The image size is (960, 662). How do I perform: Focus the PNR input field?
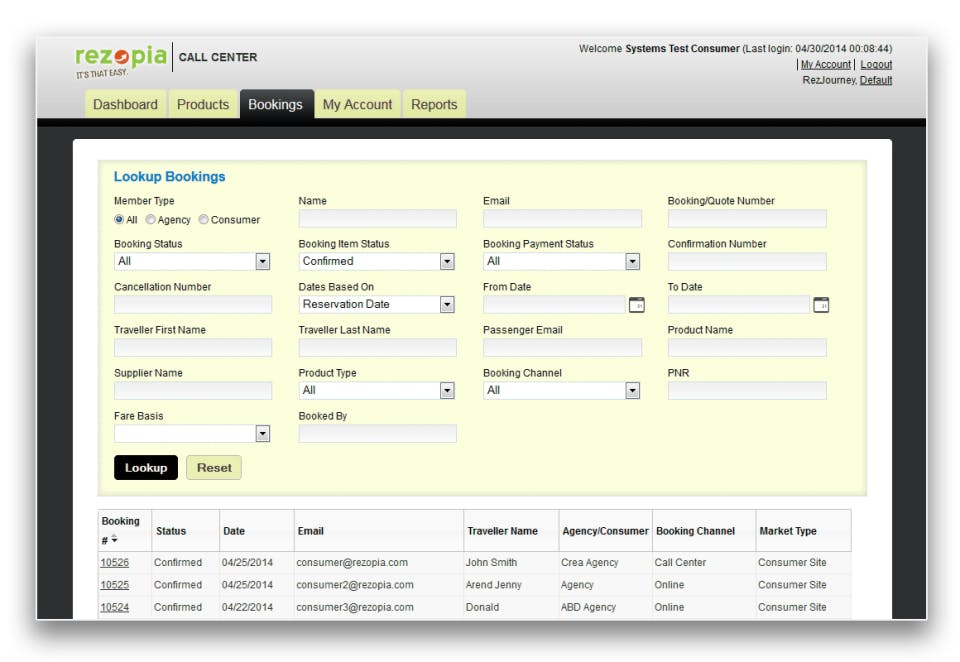pos(747,391)
